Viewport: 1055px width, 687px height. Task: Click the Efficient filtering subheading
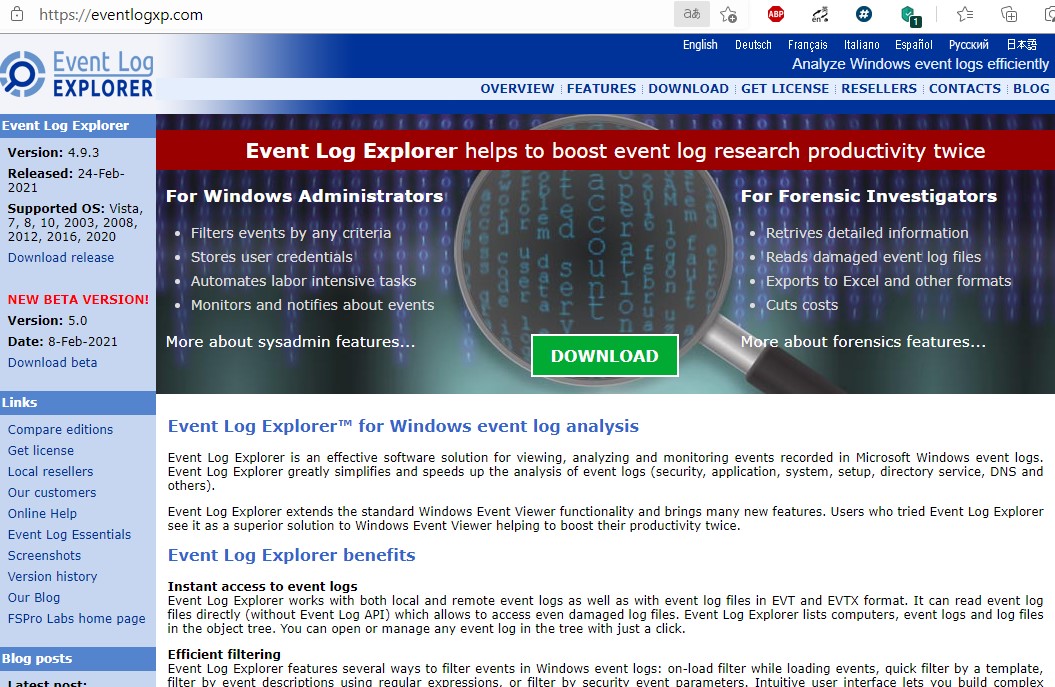click(224, 655)
